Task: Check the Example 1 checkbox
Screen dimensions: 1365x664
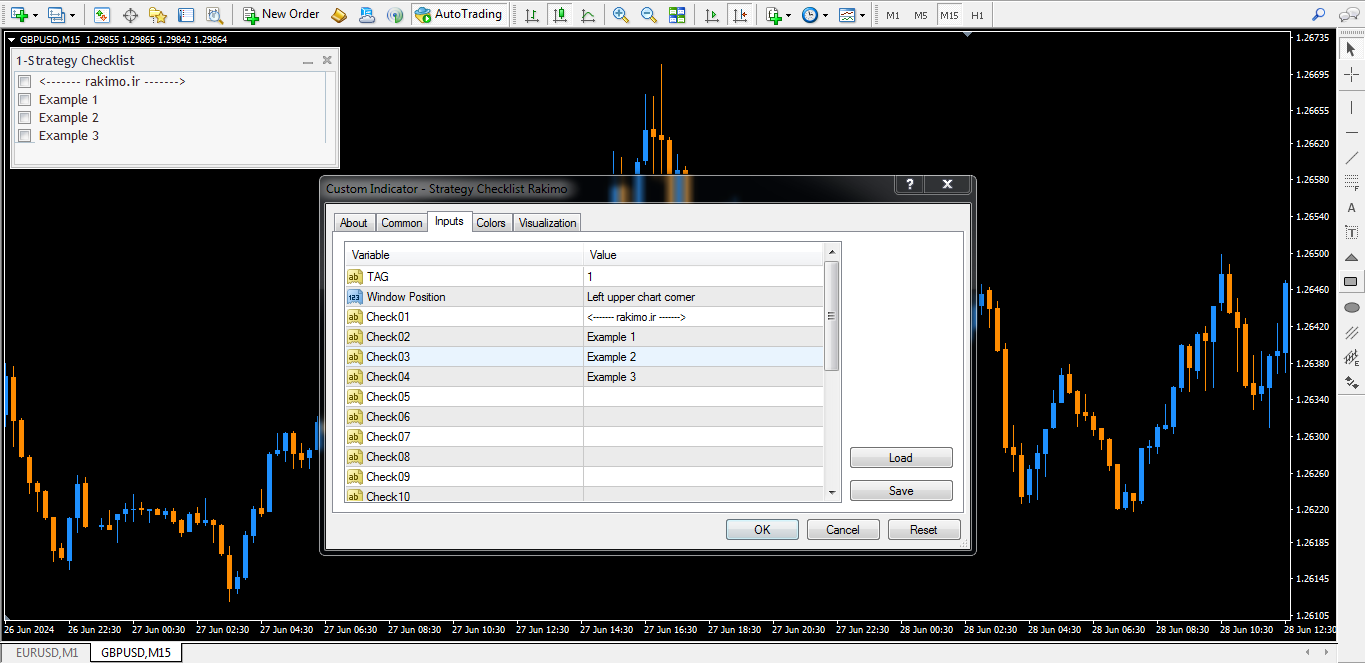Action: click(x=25, y=100)
